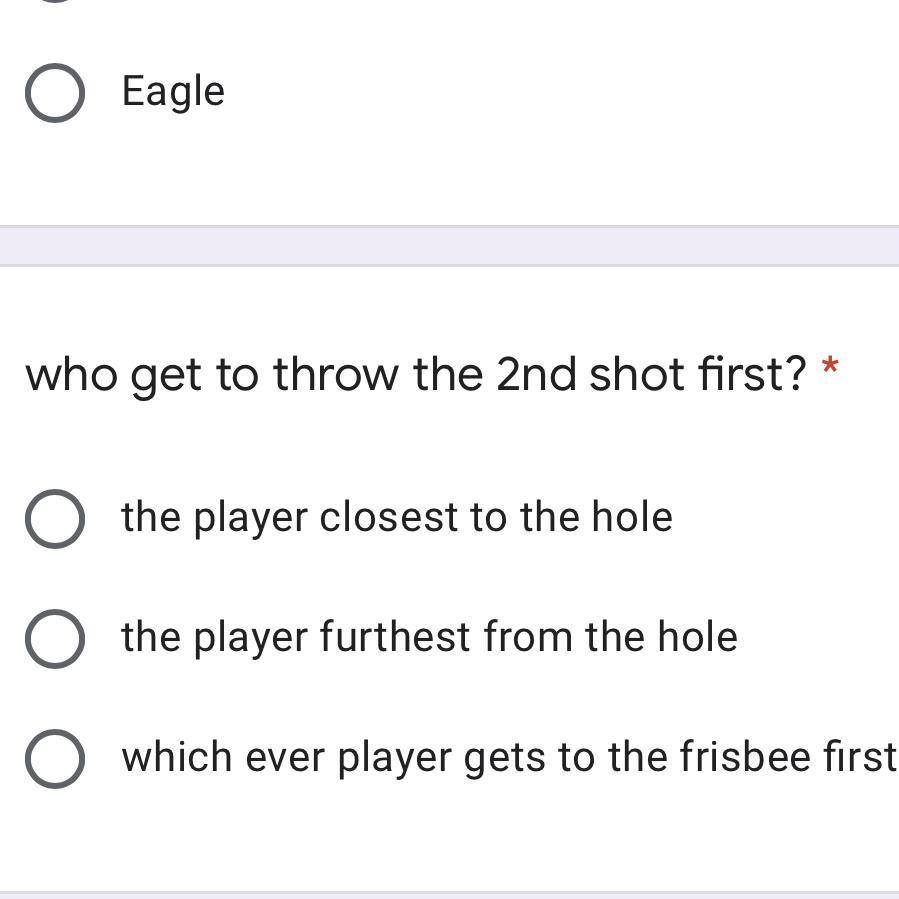Select the player furthest from the hole radio
899x899 pixels.
[54, 638]
